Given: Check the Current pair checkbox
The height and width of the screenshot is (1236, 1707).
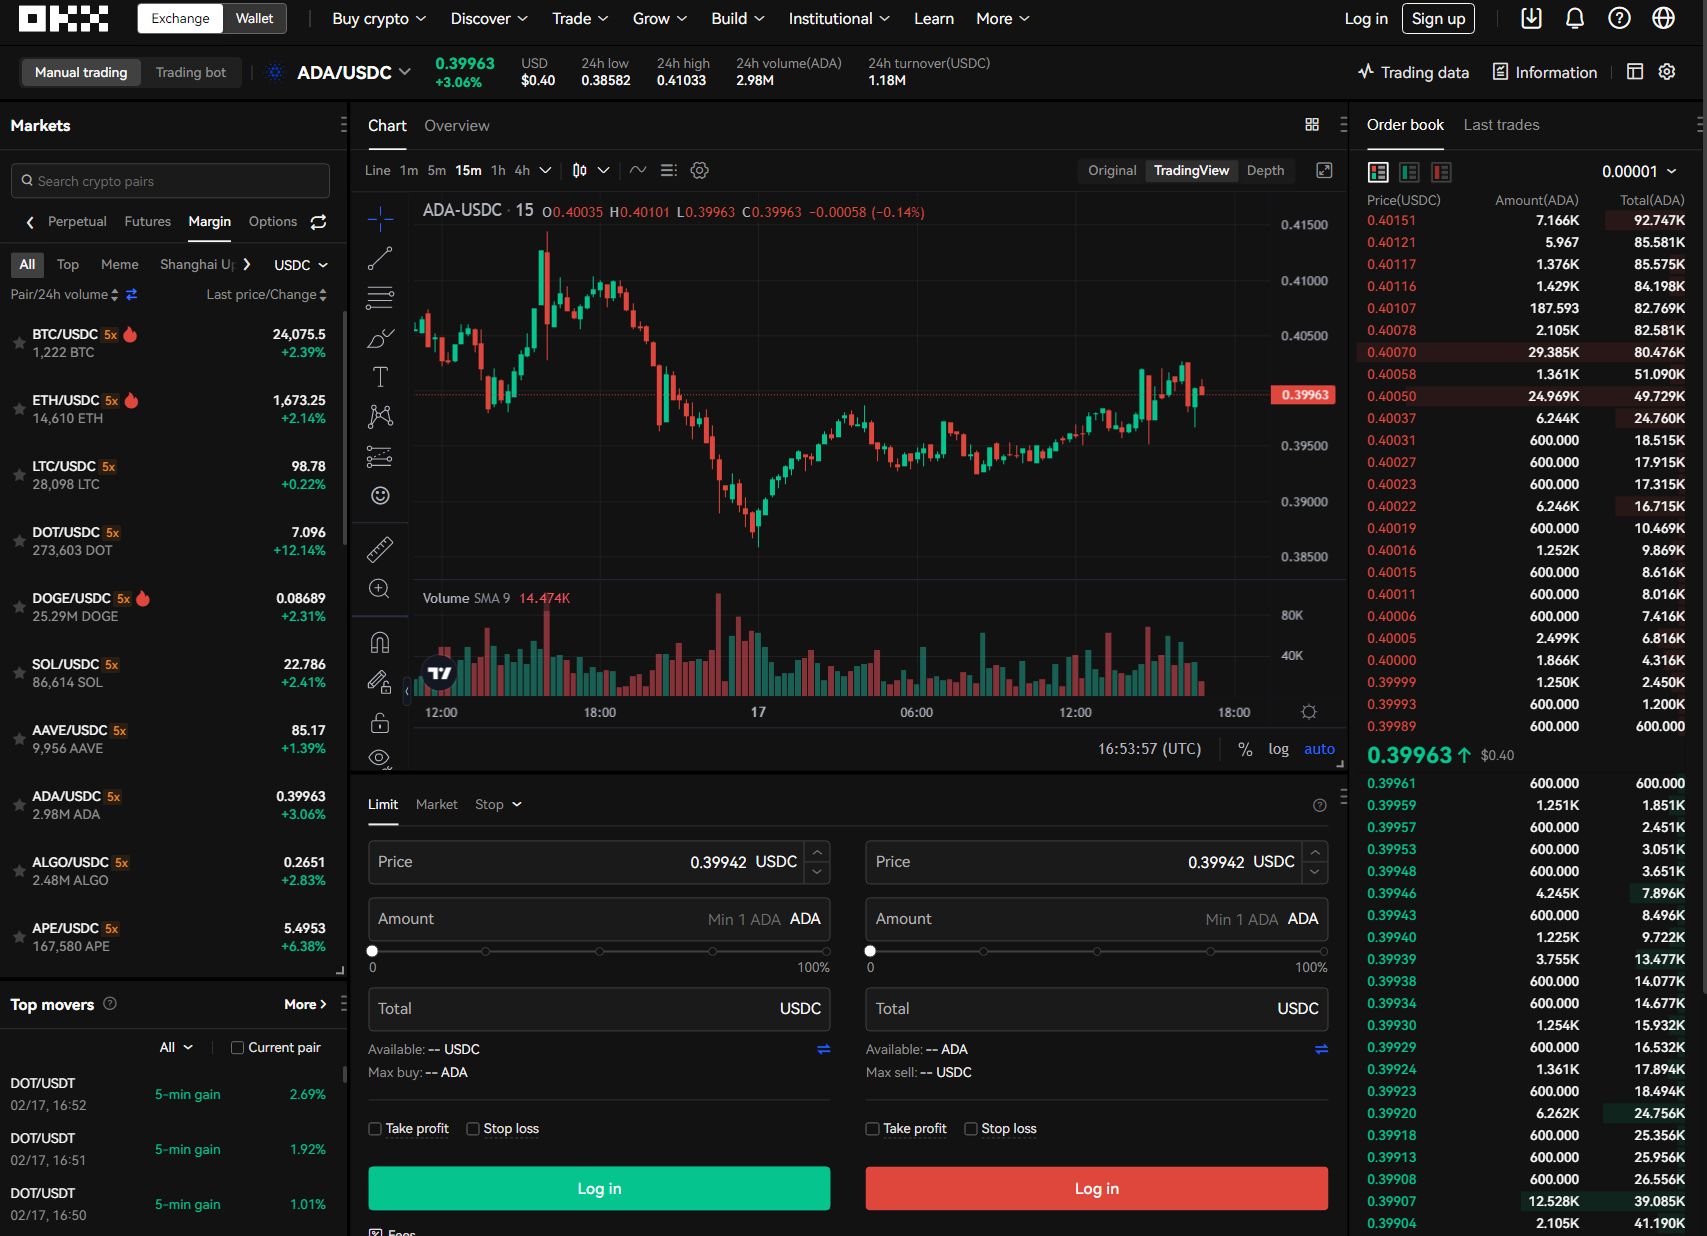Looking at the screenshot, I should coord(237,1048).
